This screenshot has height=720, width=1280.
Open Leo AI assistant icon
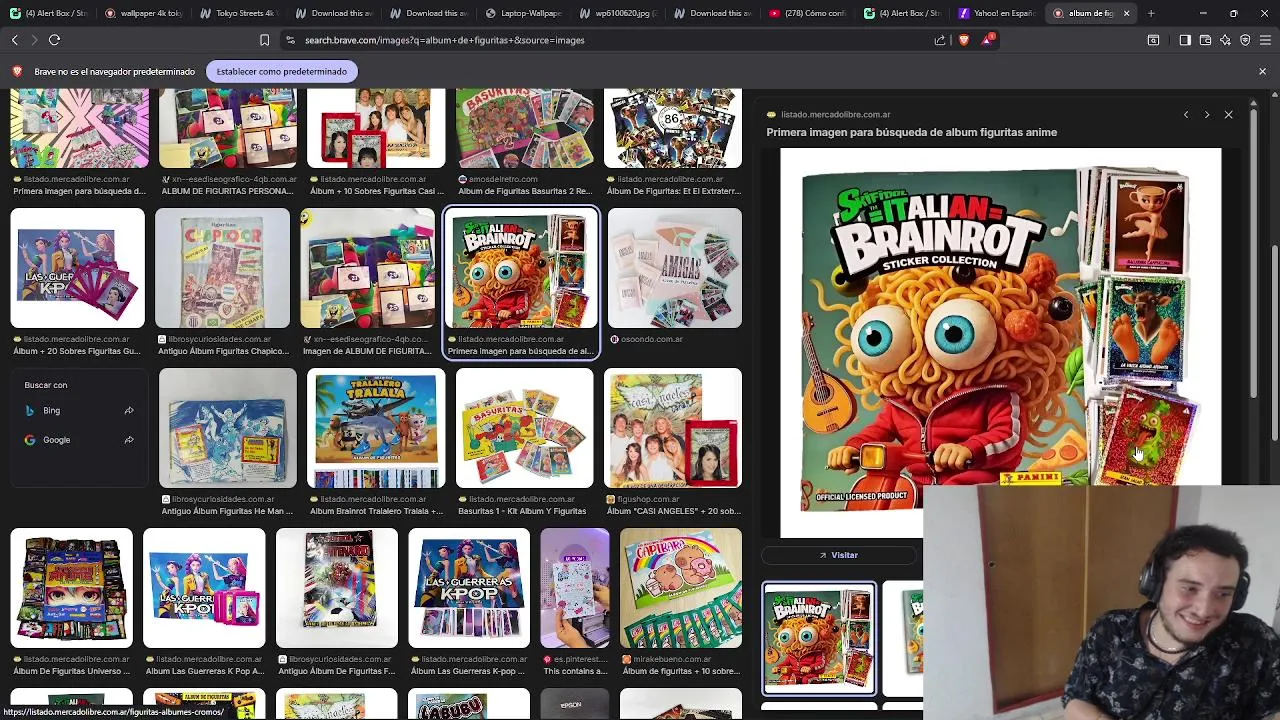[1225, 40]
